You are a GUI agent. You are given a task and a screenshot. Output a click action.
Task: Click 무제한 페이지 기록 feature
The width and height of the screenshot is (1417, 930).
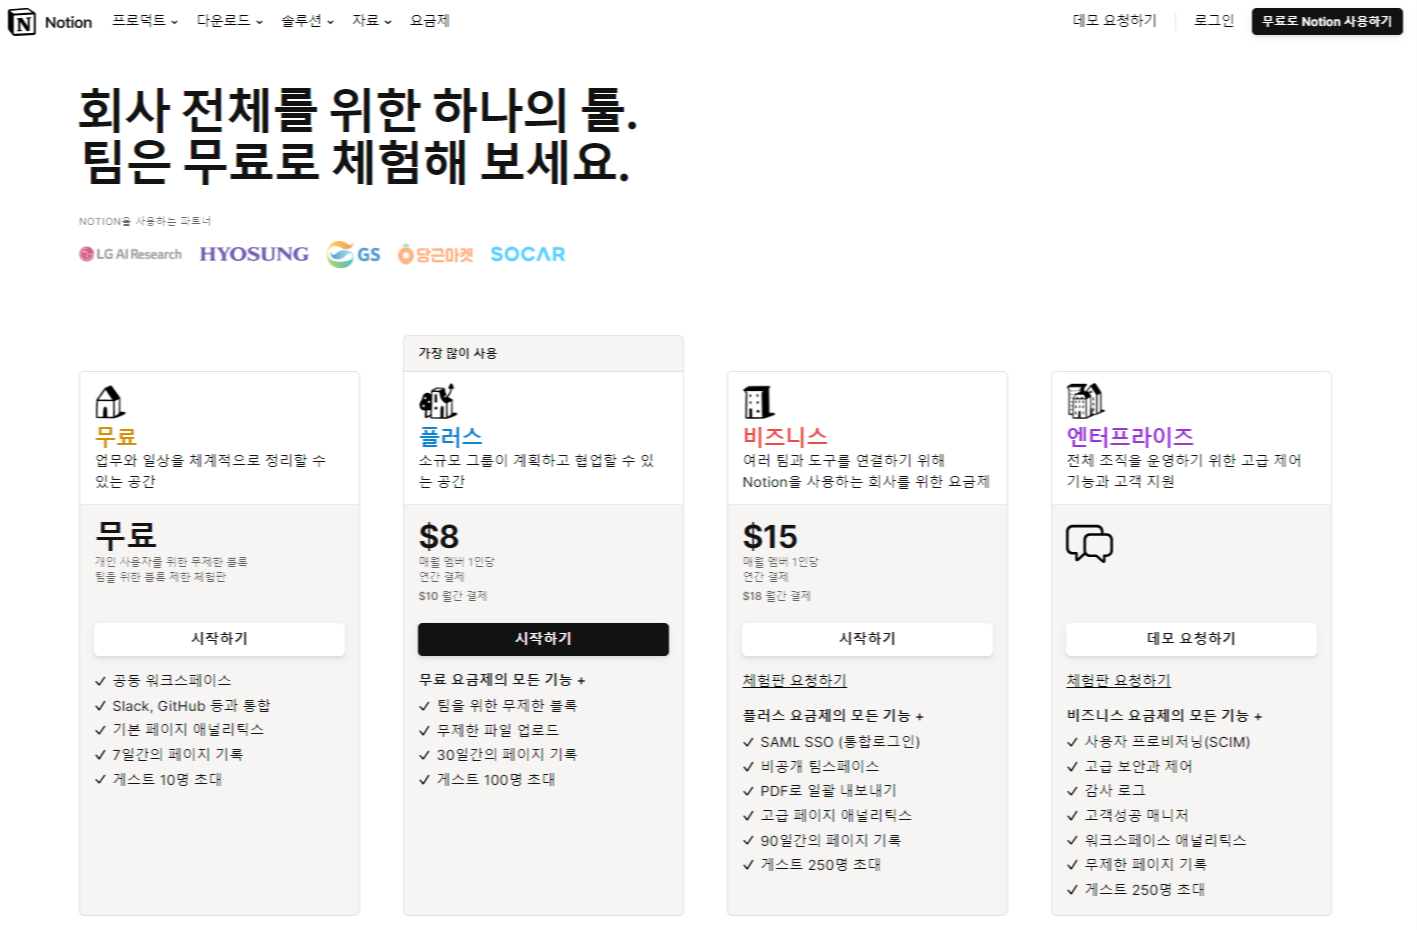(x=1146, y=865)
